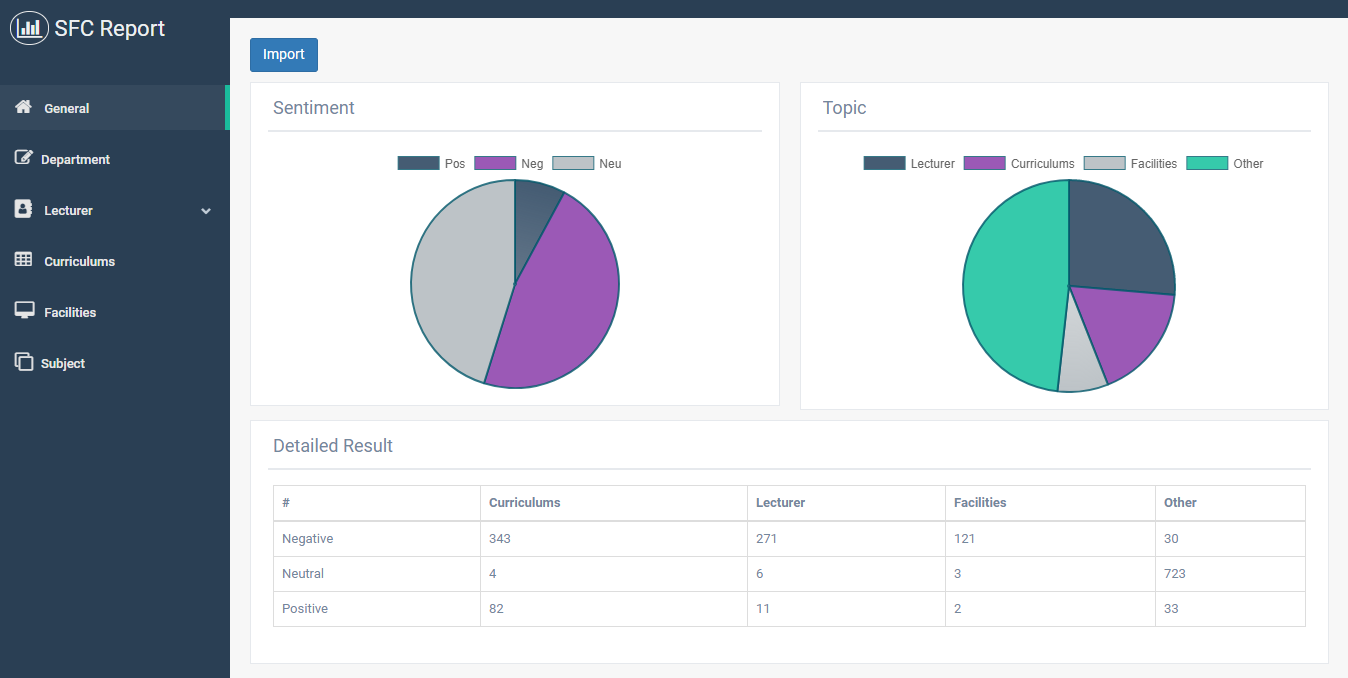Open the Department menu item
This screenshot has height=678, width=1348.
[115, 159]
